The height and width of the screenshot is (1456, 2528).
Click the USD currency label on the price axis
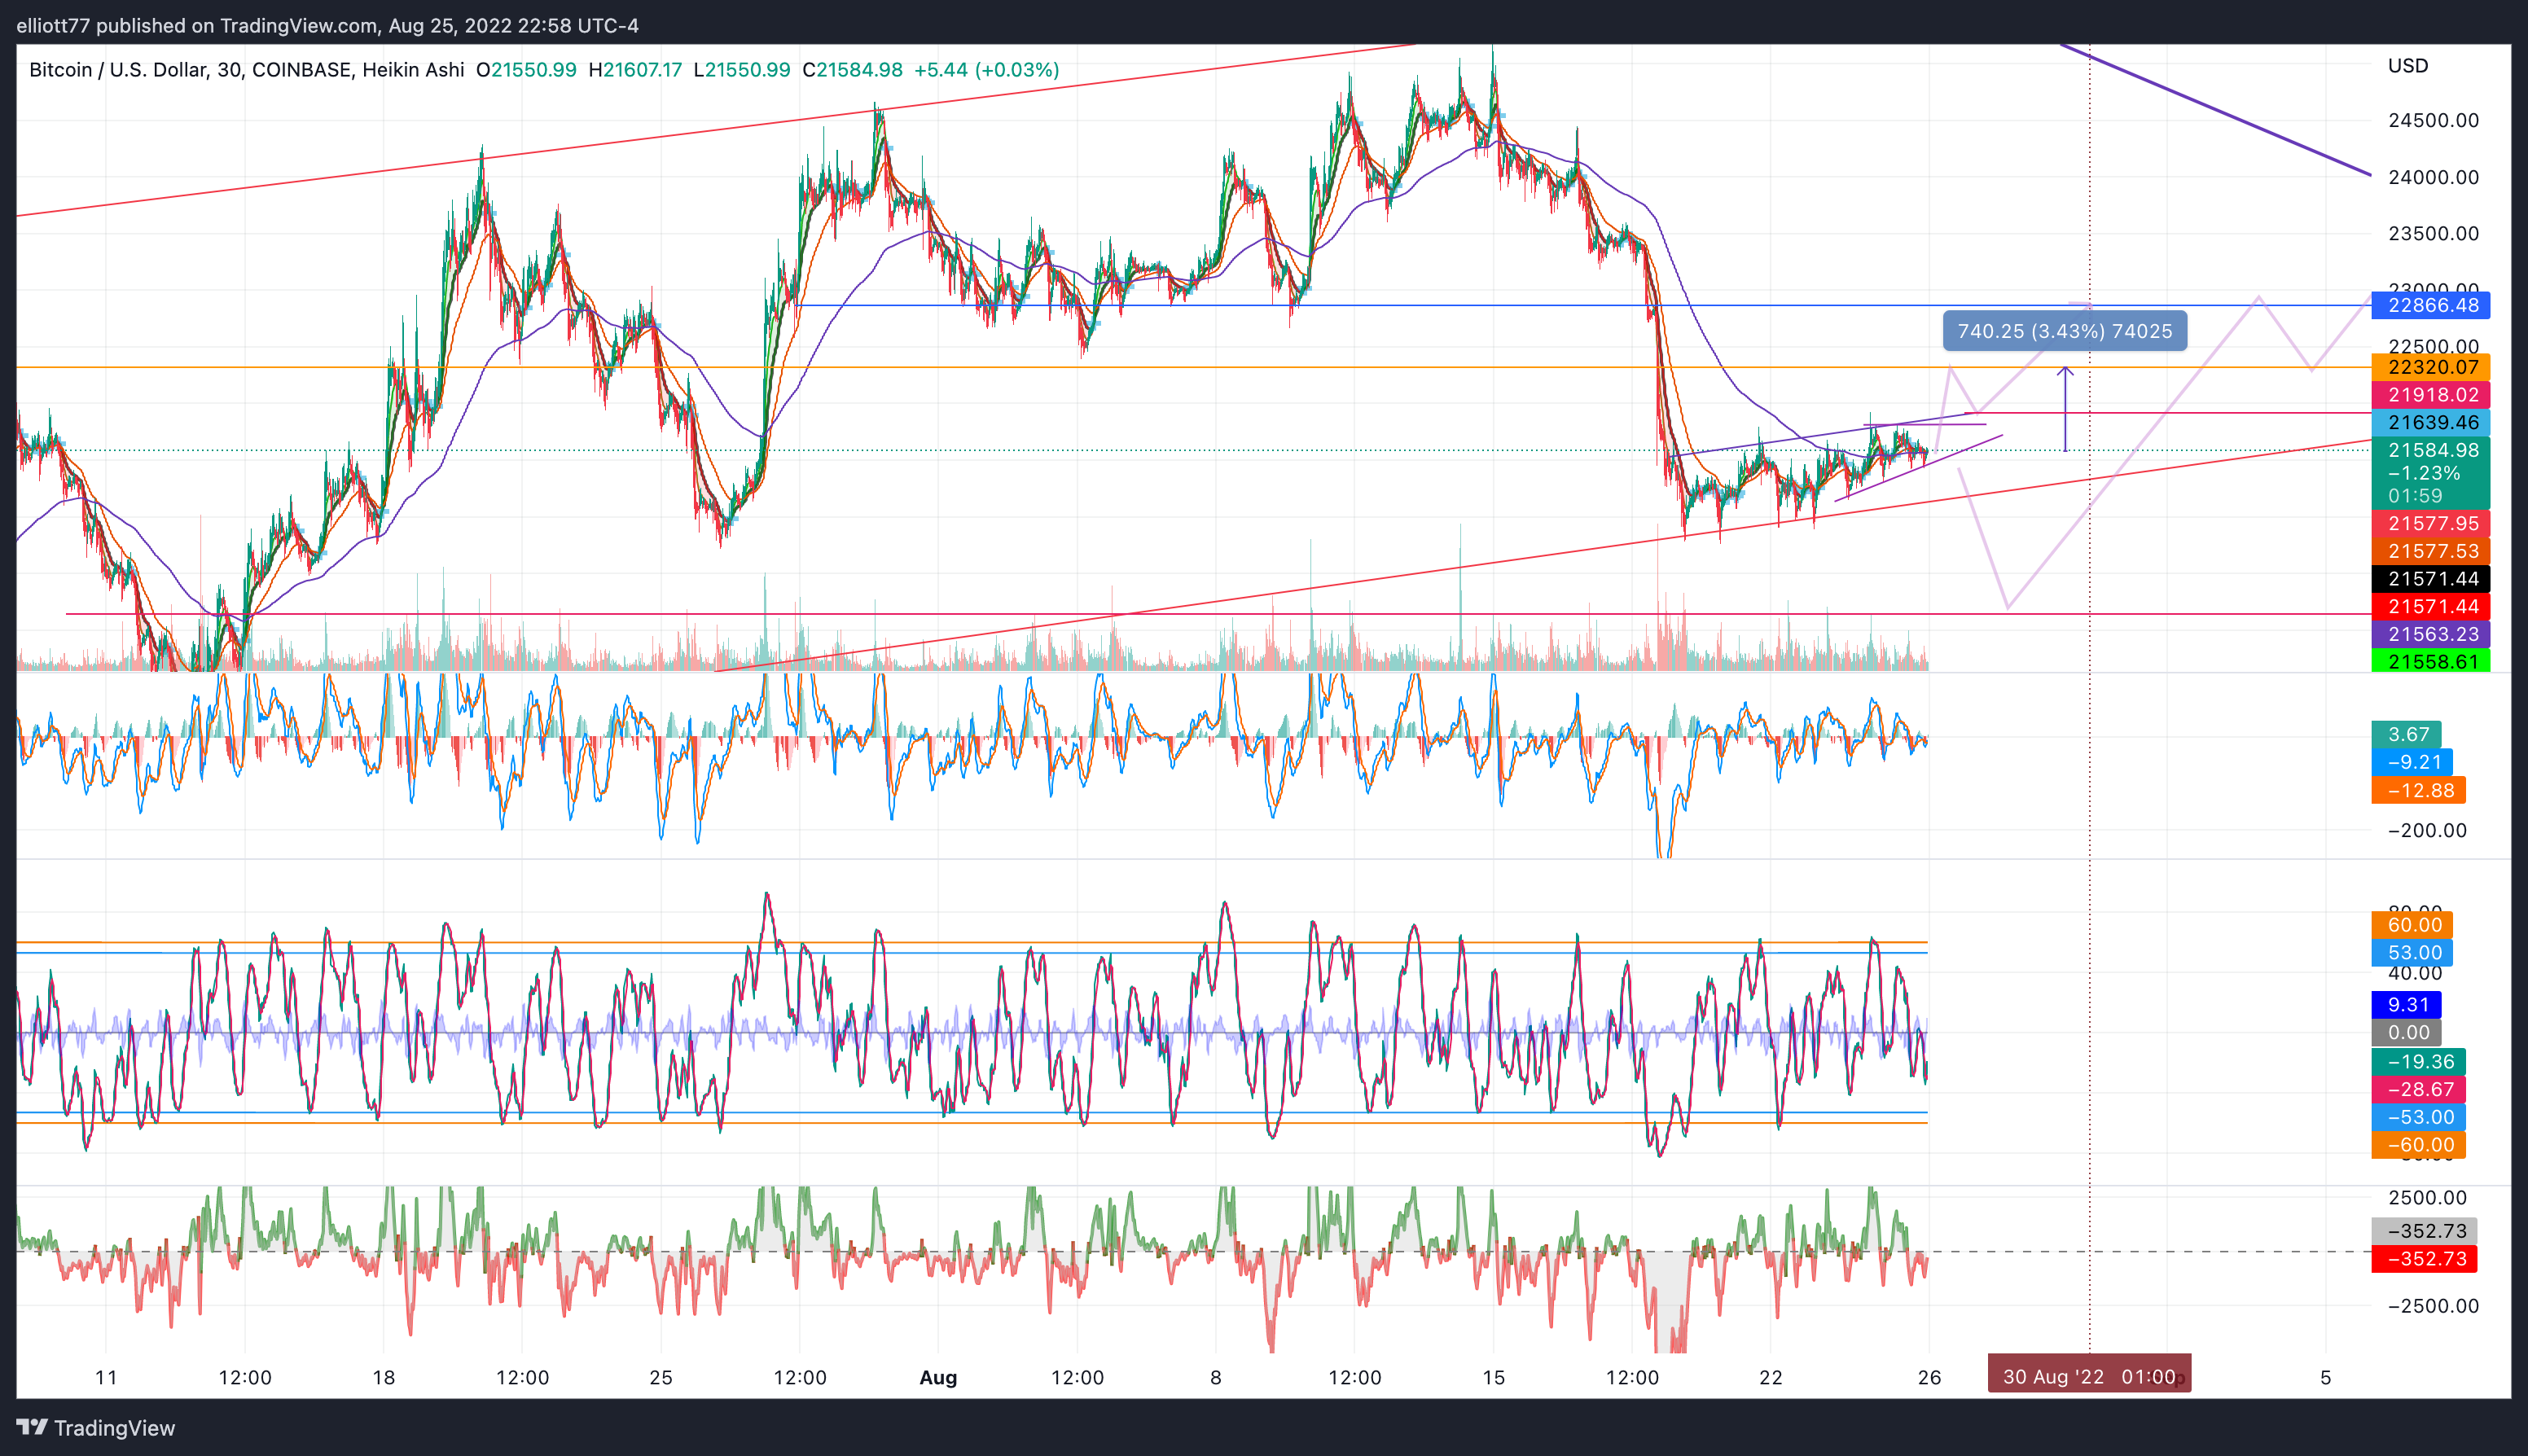coord(2407,66)
